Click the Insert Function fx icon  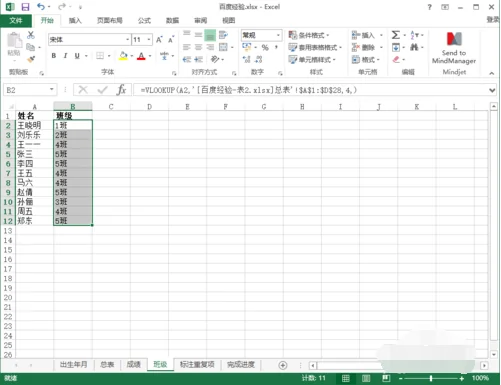(x=122, y=90)
